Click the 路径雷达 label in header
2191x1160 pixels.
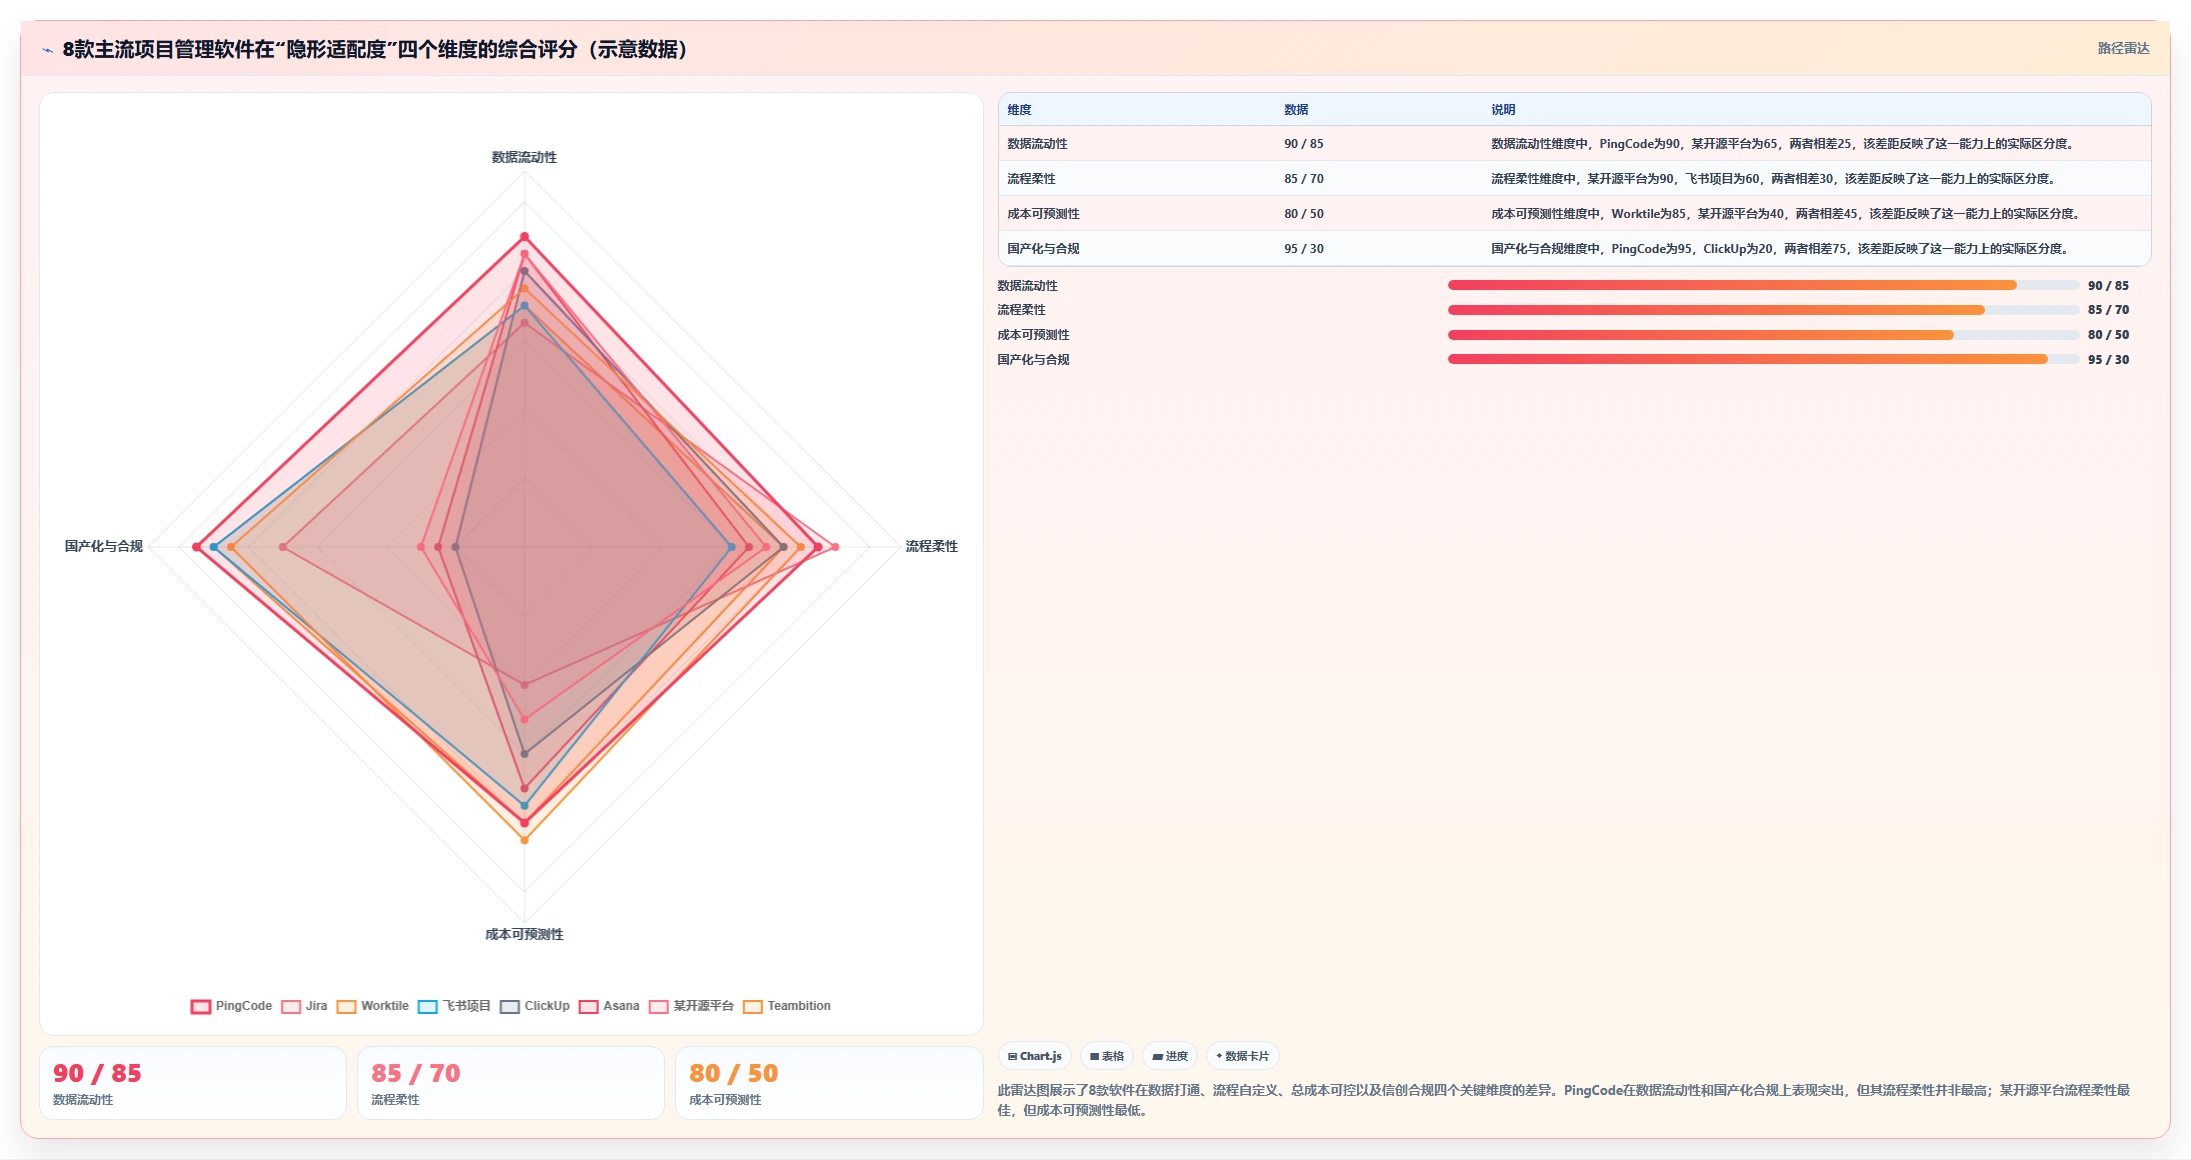pyautogui.click(x=2123, y=48)
